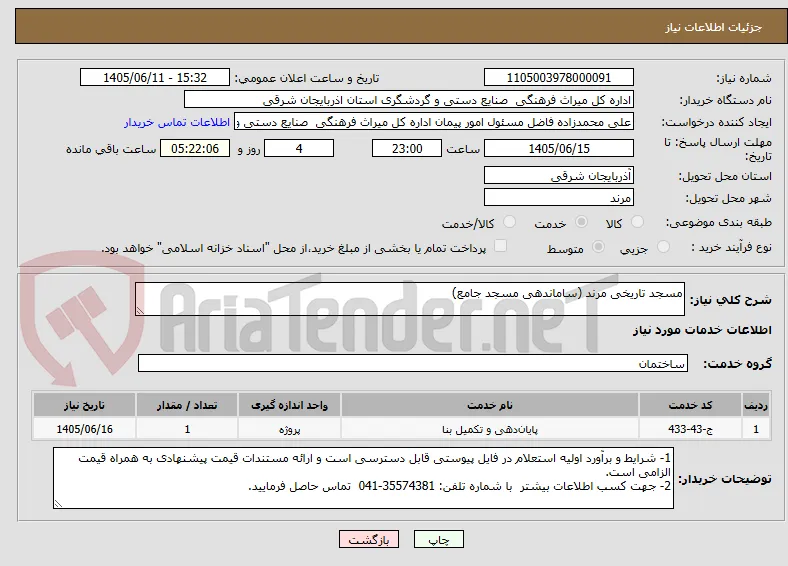Image resolution: width=788 pixels, height=566 pixels.
Task: Click the remaining days field showing 4
Action: pos(299,148)
